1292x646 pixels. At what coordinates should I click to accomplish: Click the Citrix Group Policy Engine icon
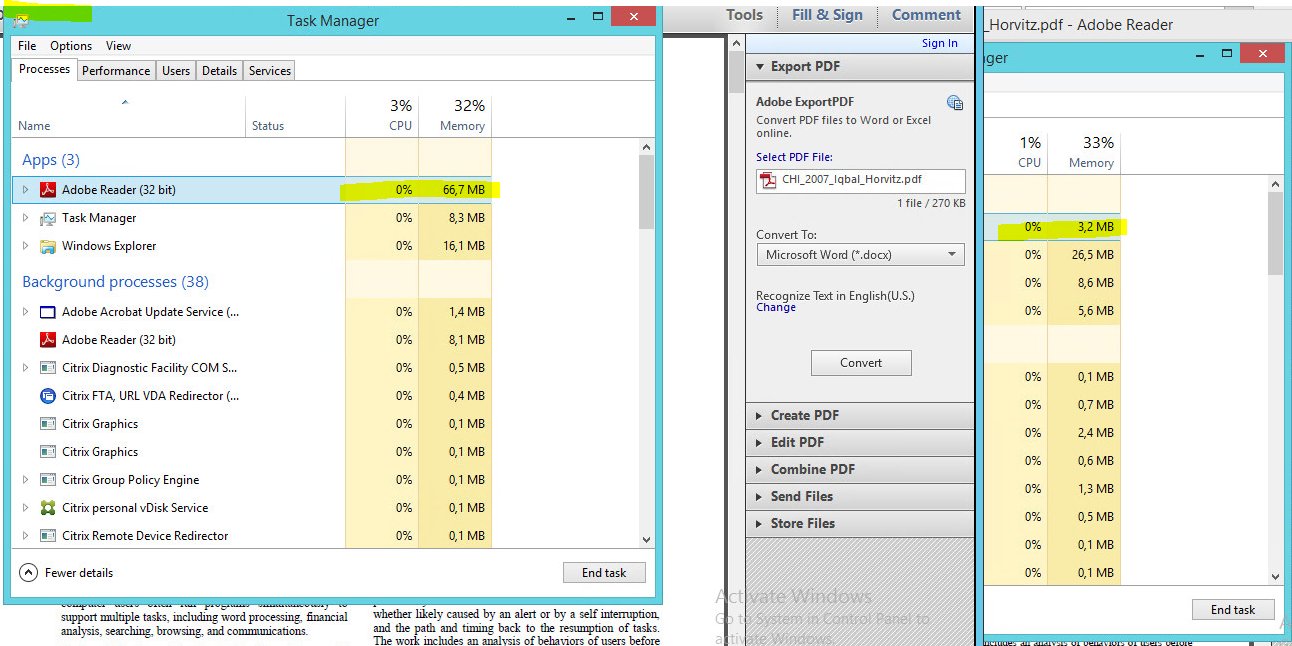(47, 480)
